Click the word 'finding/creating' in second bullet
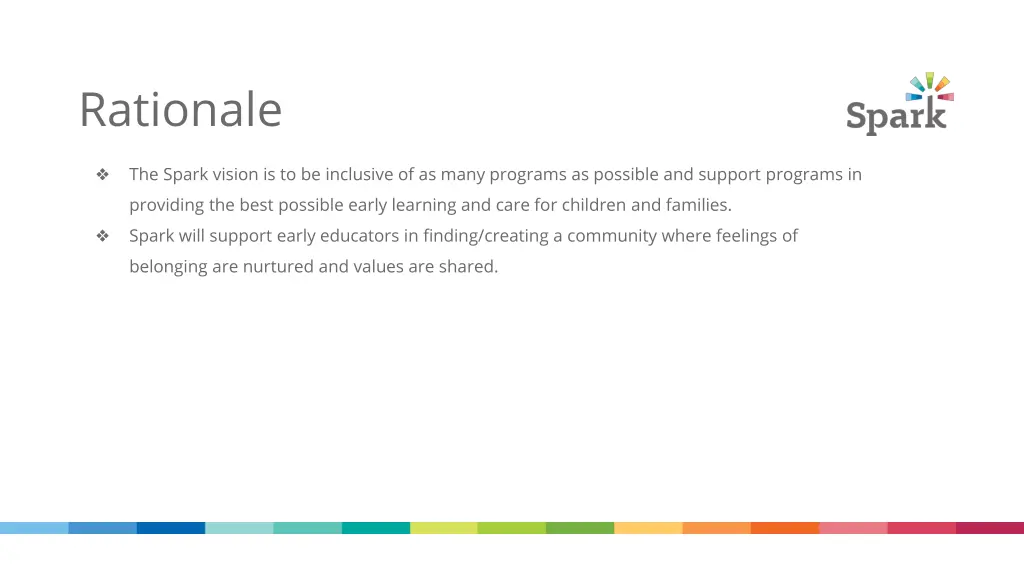 (x=486, y=236)
